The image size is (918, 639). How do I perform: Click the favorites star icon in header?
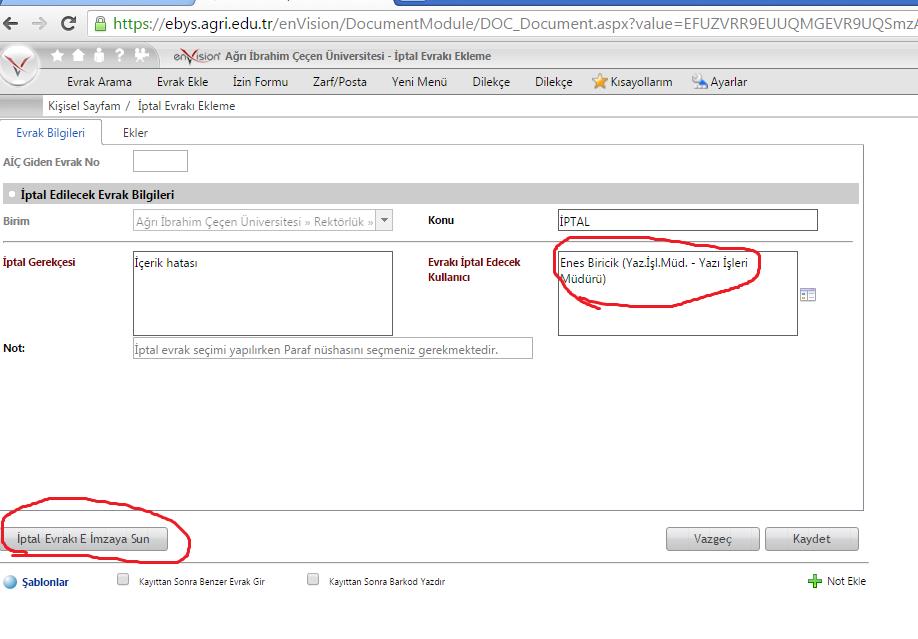click(58, 56)
